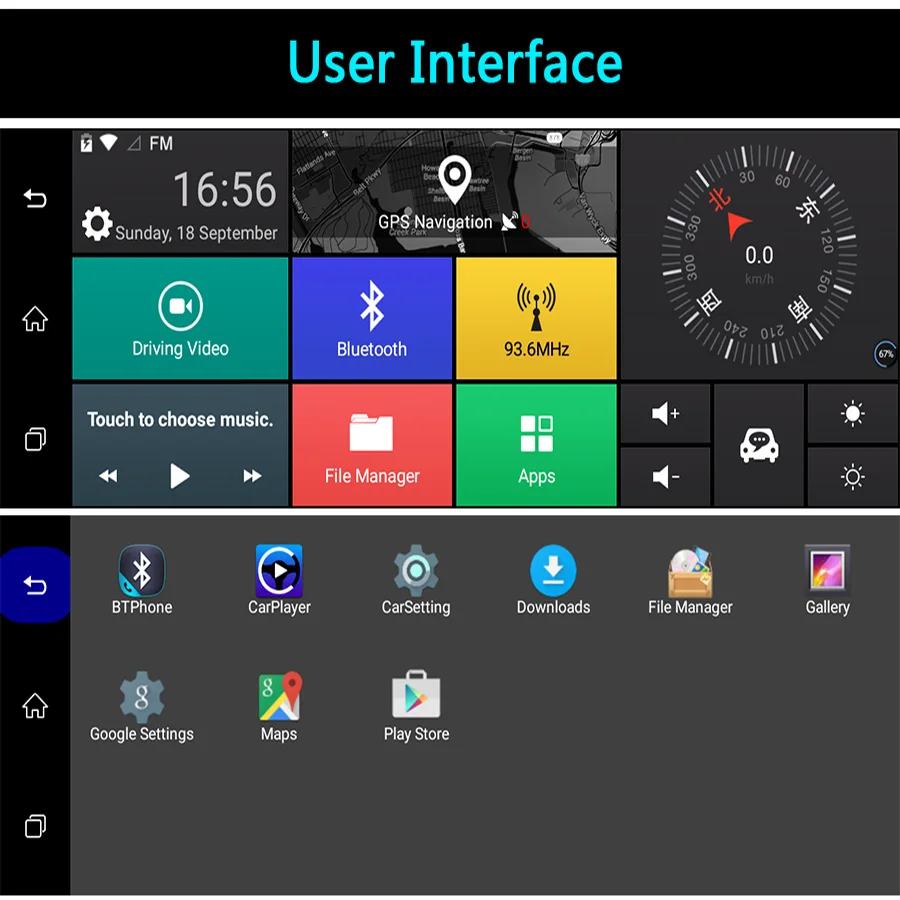Increase brightness with filled sun icon
900x900 pixels.
click(852, 413)
